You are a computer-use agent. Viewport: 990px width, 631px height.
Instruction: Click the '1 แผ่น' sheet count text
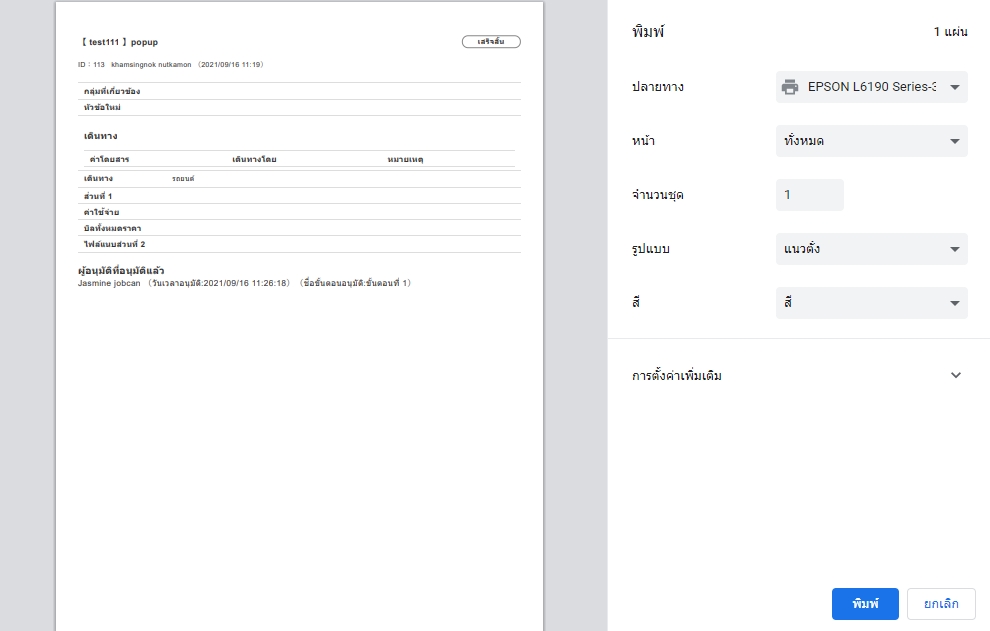[x=950, y=32]
